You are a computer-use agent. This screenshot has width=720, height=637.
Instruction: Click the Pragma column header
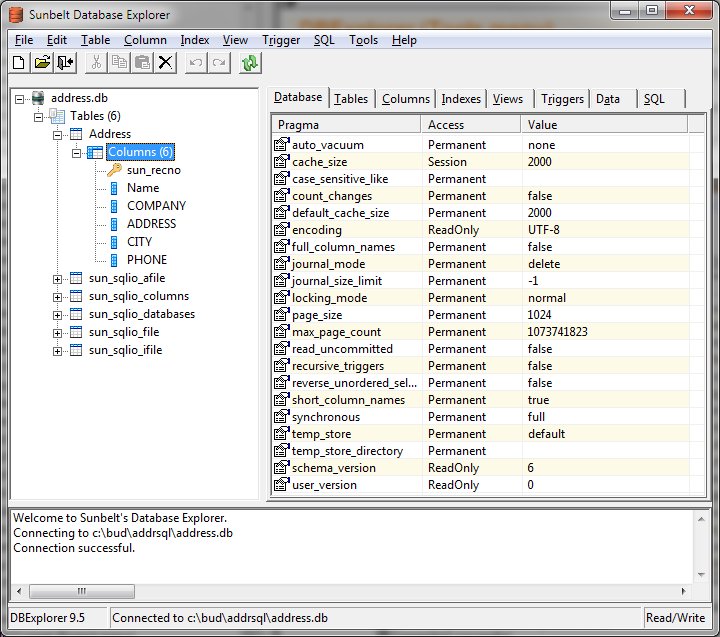click(345, 125)
